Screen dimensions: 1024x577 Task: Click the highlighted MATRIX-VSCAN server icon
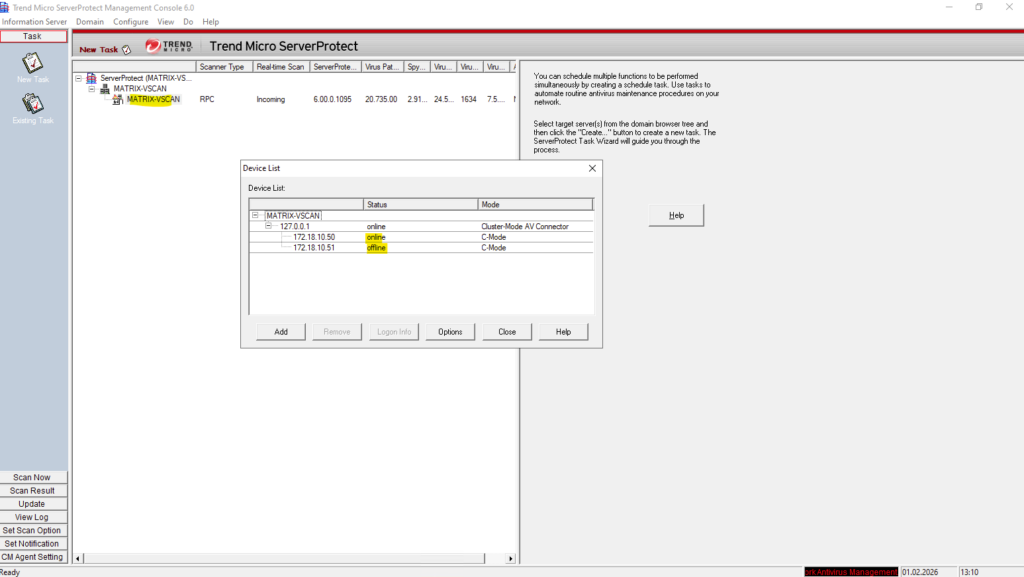coord(117,99)
